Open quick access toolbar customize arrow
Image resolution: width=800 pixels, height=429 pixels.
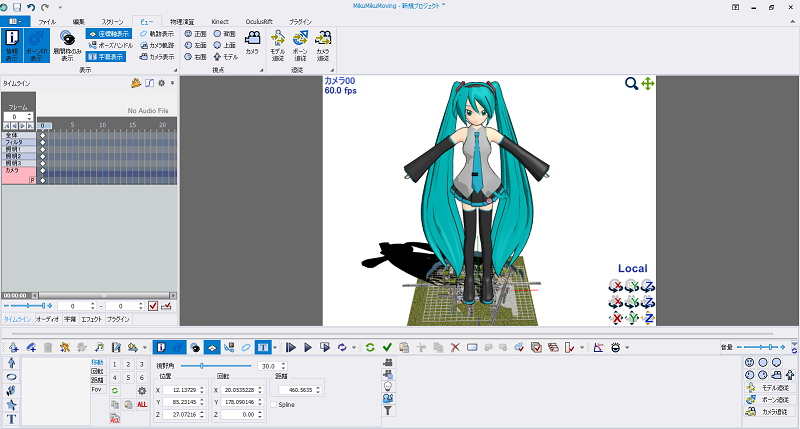coord(60,7)
